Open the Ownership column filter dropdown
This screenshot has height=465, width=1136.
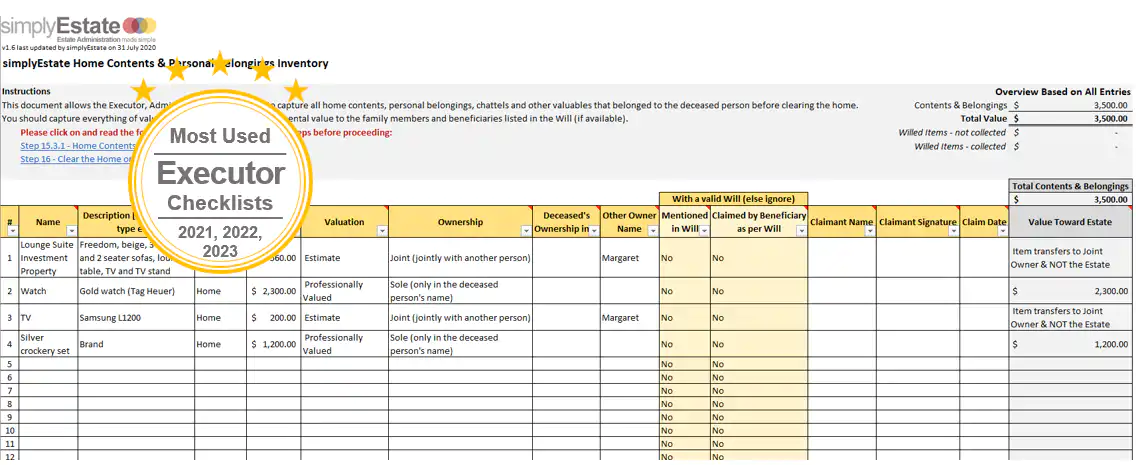click(526, 231)
